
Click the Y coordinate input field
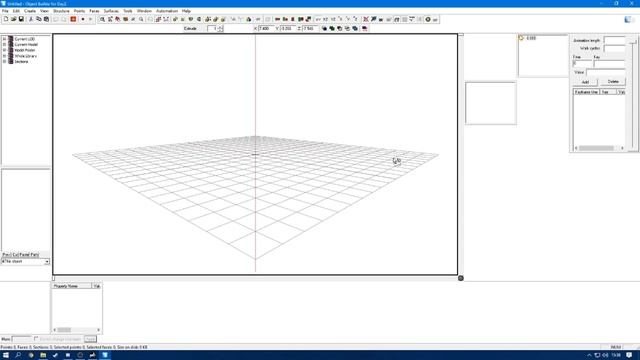288,29
